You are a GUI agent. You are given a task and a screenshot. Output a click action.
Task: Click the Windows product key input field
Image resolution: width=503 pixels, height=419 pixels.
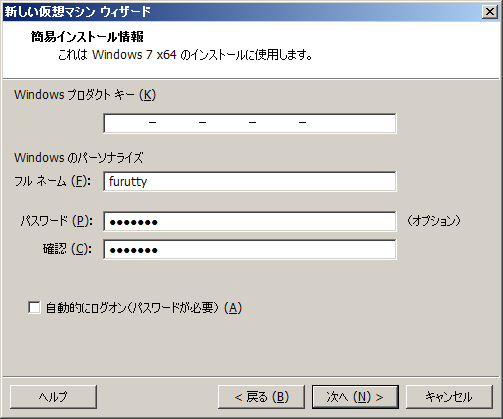(x=250, y=123)
